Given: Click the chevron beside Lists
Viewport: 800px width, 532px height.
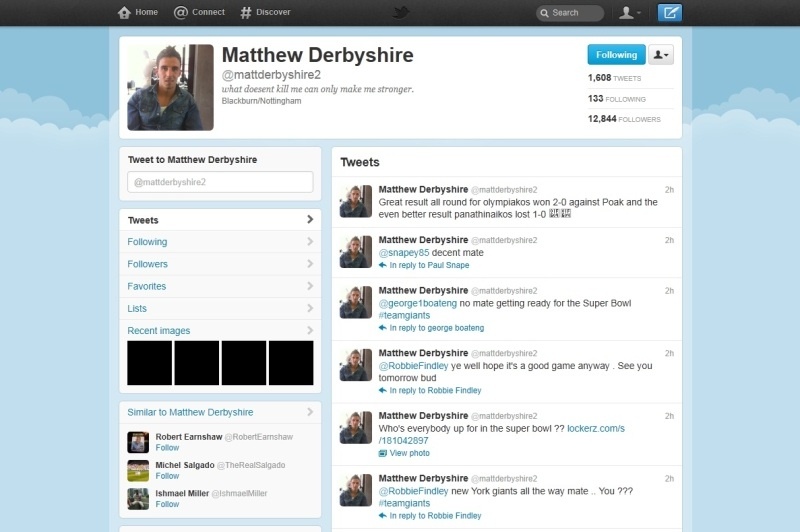Looking at the screenshot, I should tap(310, 308).
